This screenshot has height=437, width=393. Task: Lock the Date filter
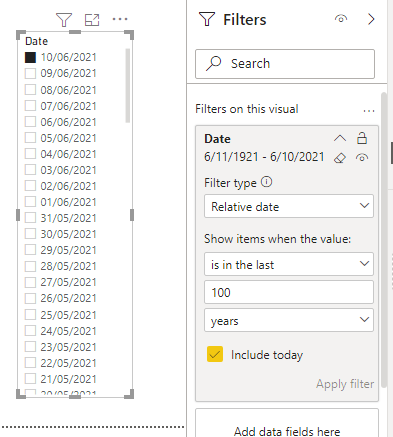pos(362,138)
